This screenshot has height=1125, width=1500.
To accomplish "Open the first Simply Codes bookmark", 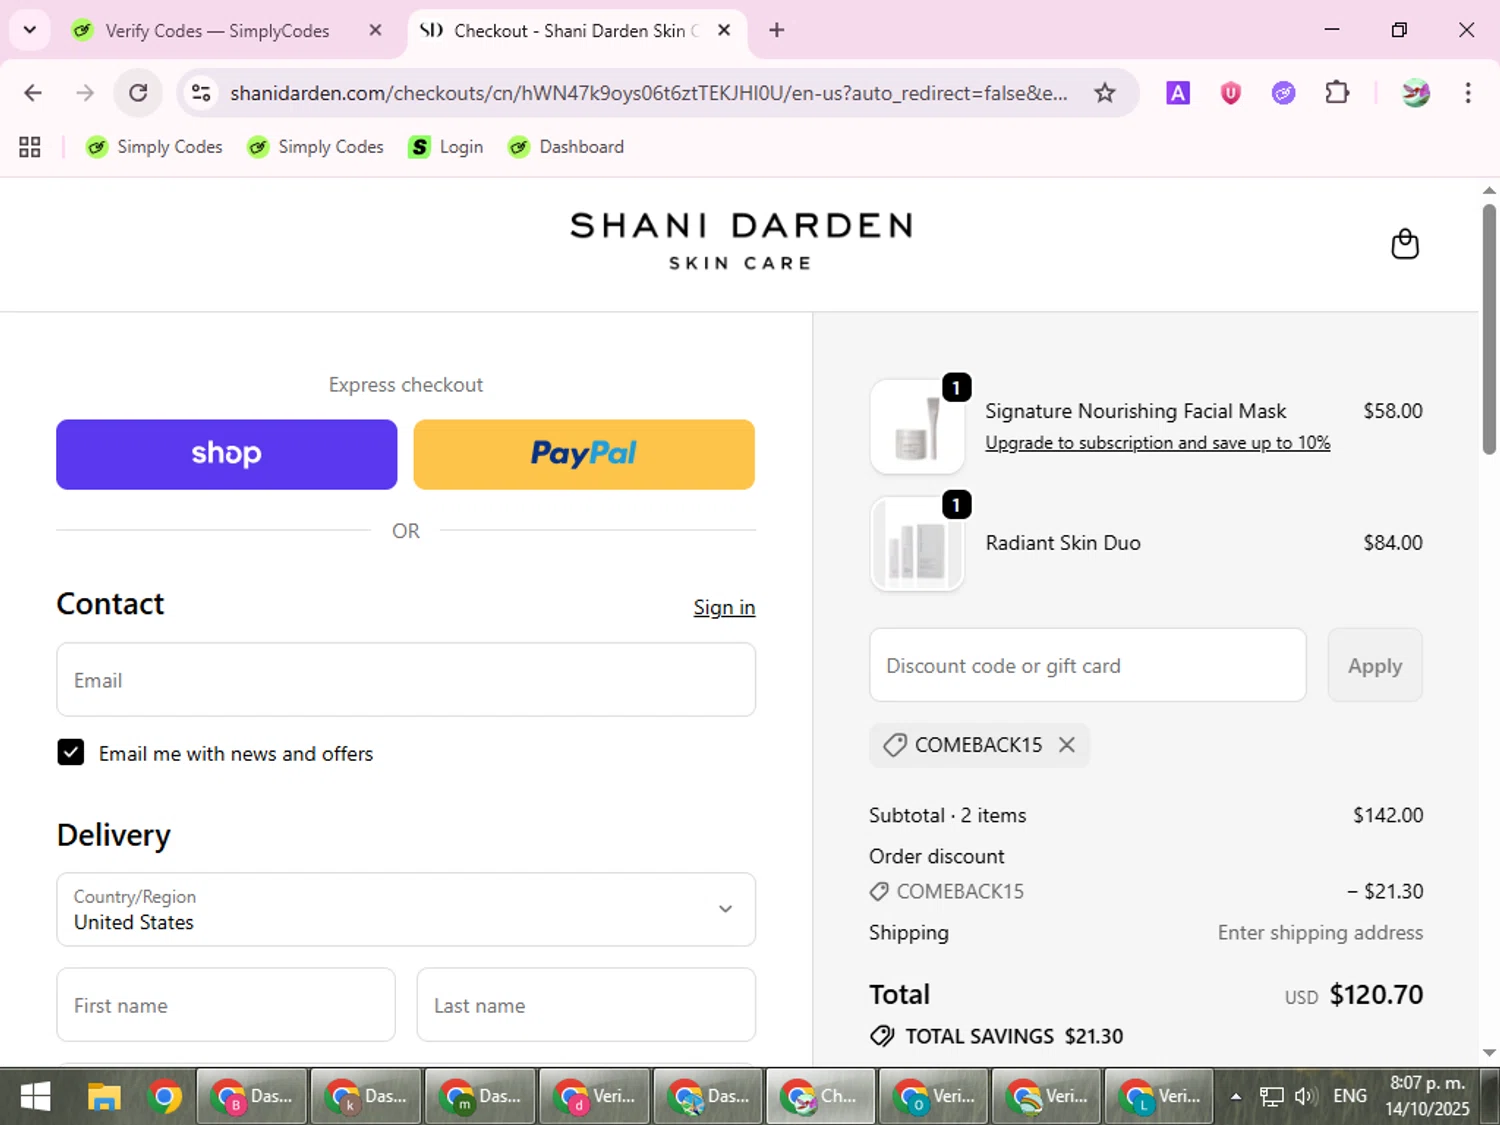I will (x=154, y=147).
